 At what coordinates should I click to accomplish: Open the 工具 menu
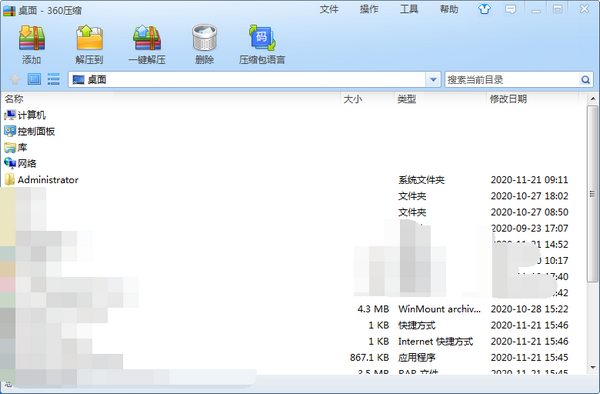[x=409, y=9]
